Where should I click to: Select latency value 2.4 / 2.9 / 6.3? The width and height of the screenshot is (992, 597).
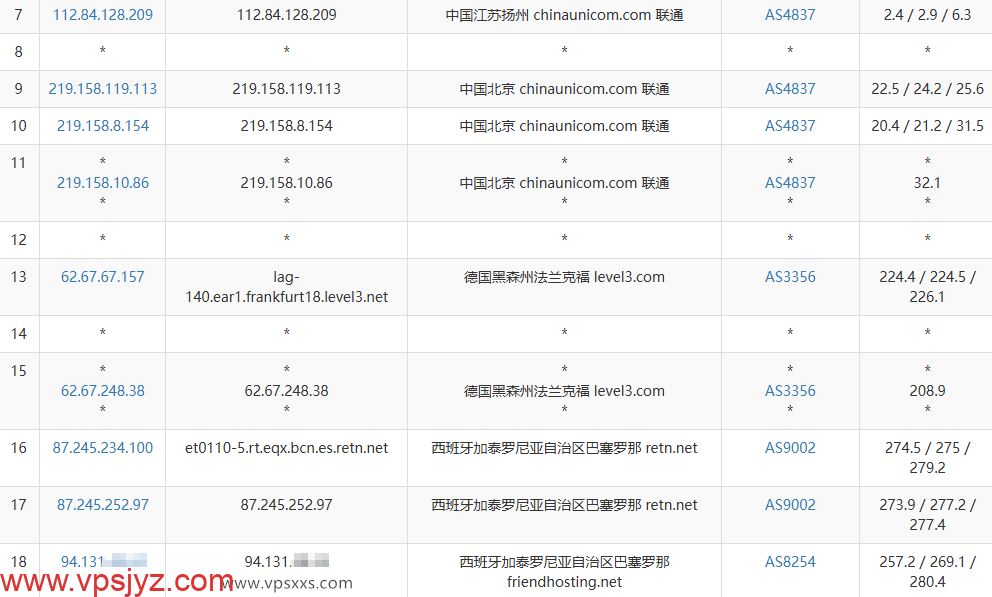(927, 15)
